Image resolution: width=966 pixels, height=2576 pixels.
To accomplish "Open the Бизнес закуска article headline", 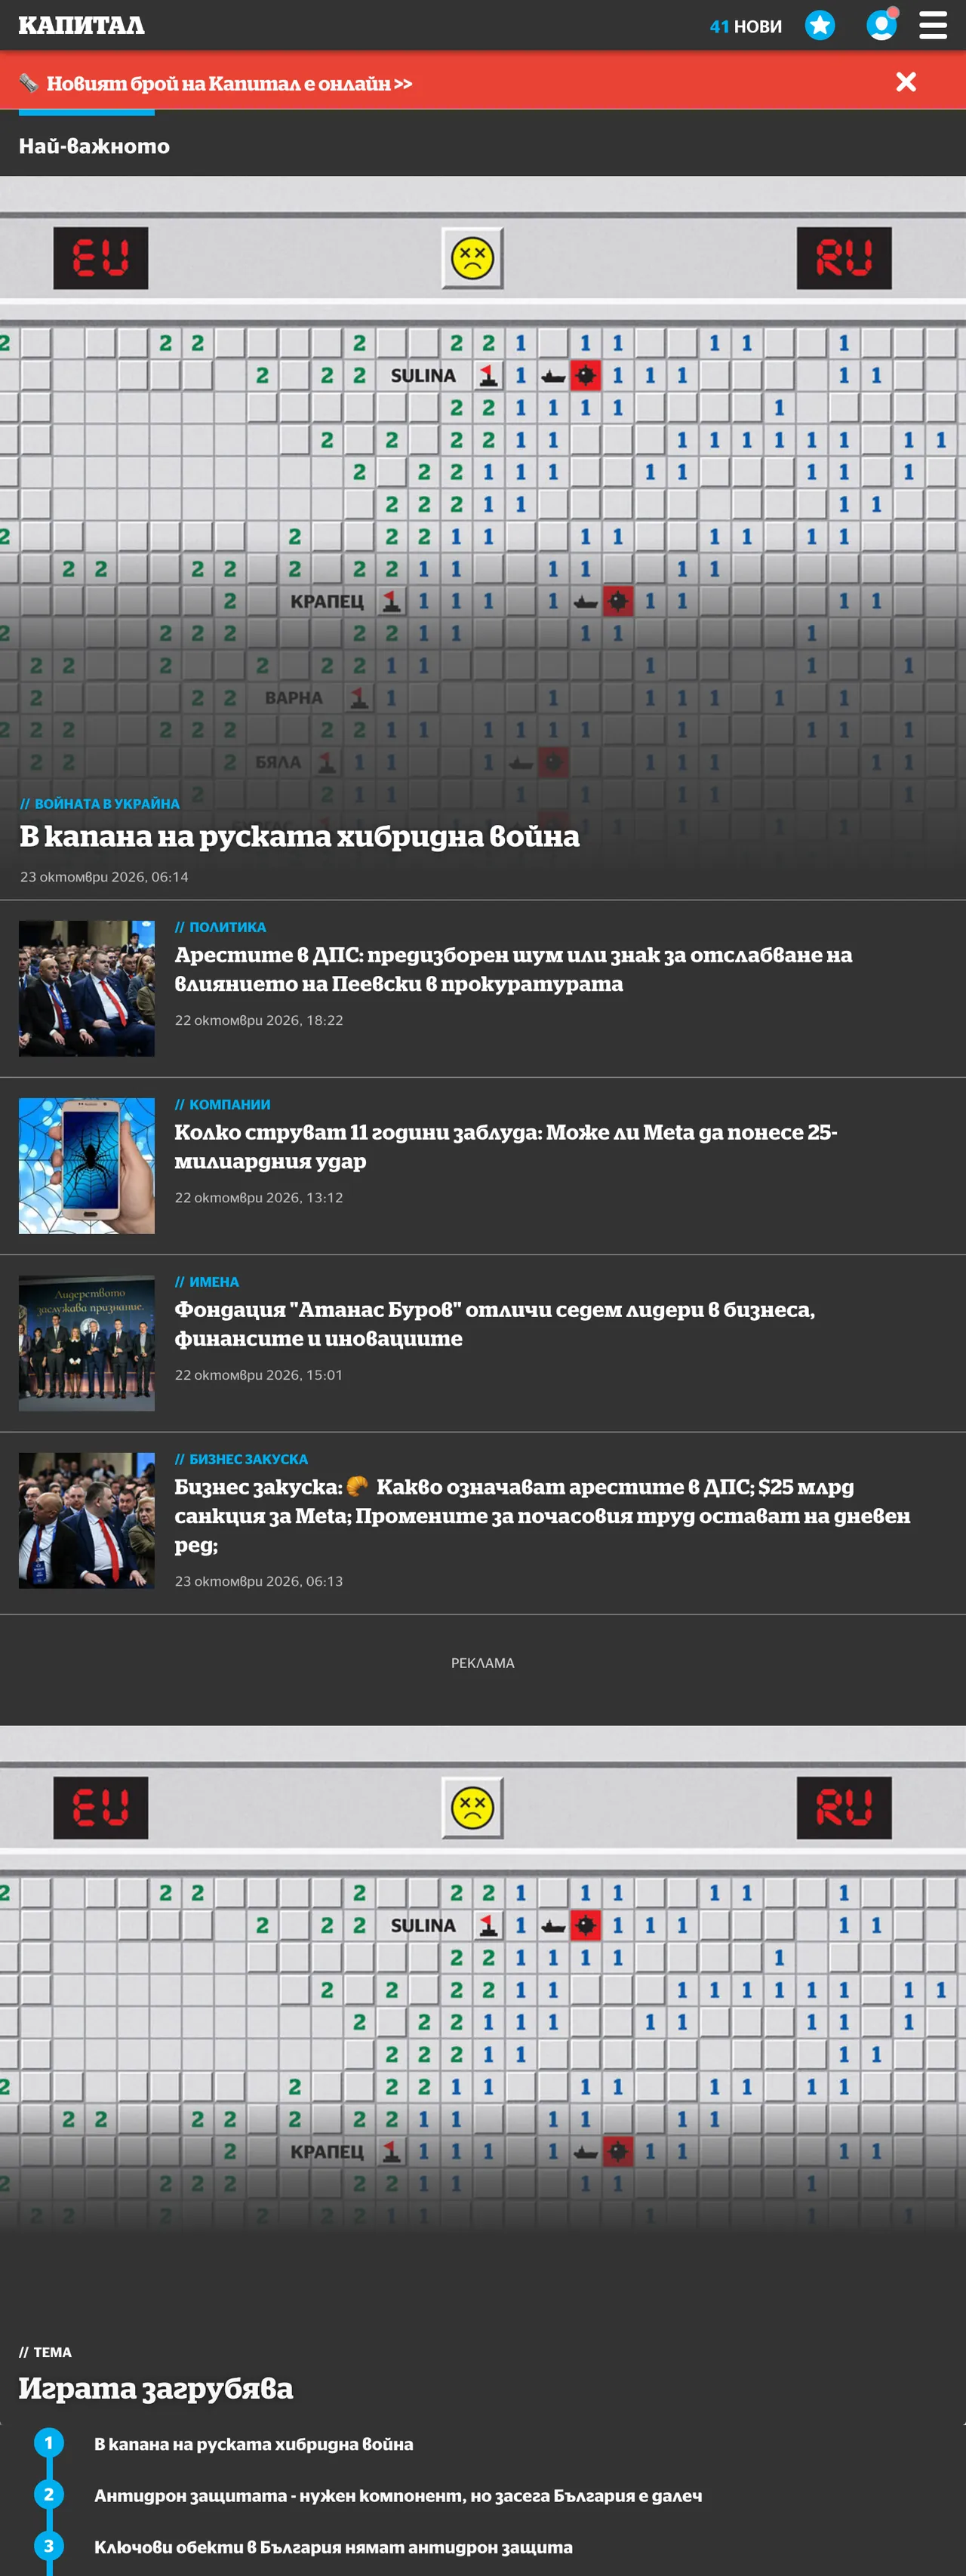I will [543, 1515].
